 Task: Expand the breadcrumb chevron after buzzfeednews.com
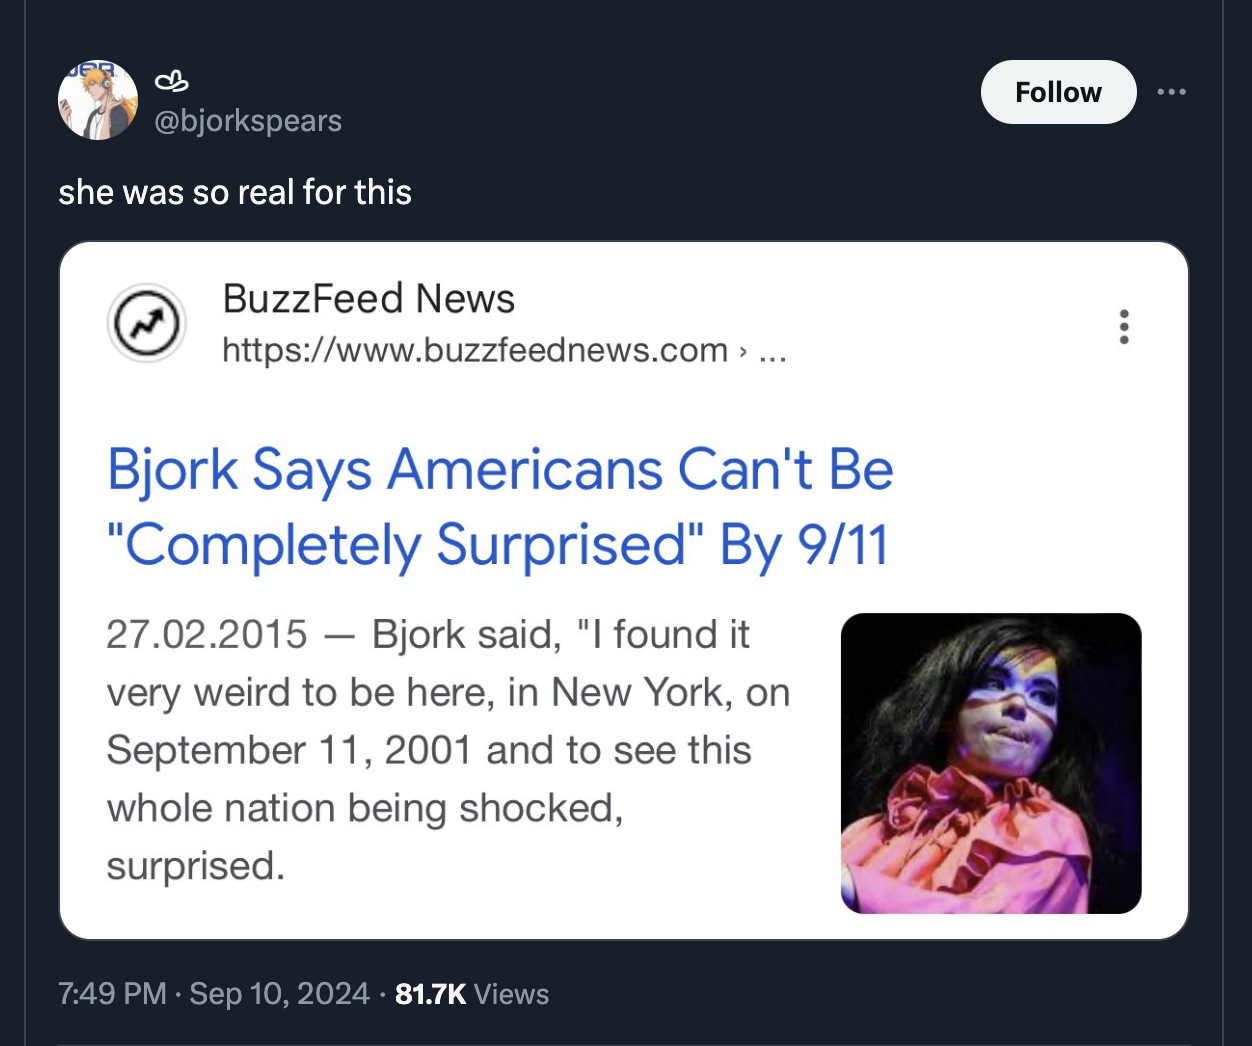click(x=743, y=352)
